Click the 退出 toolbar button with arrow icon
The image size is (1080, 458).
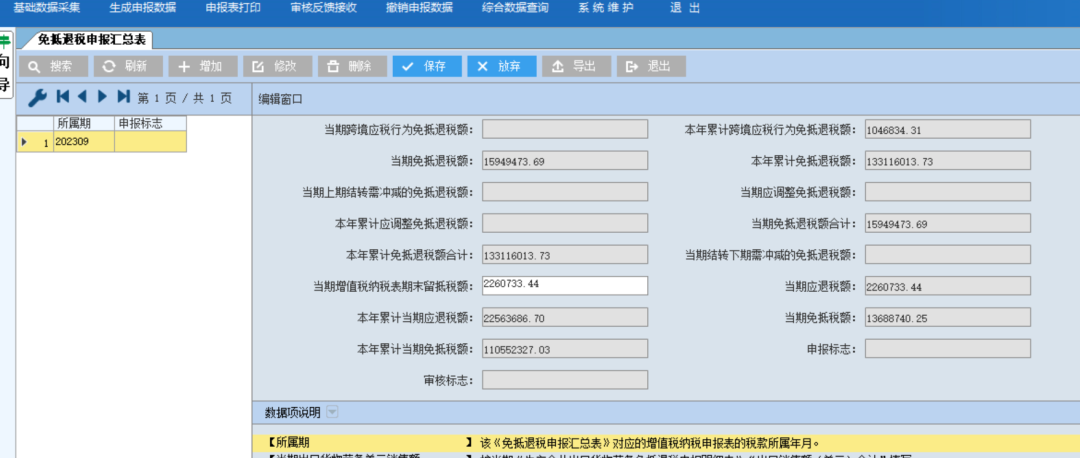[x=650, y=66]
